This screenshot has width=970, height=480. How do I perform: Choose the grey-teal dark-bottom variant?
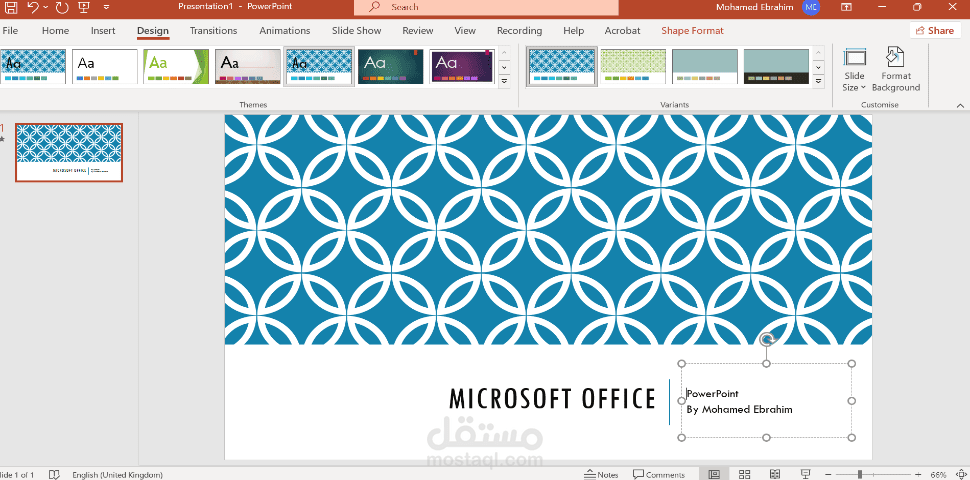pos(776,66)
